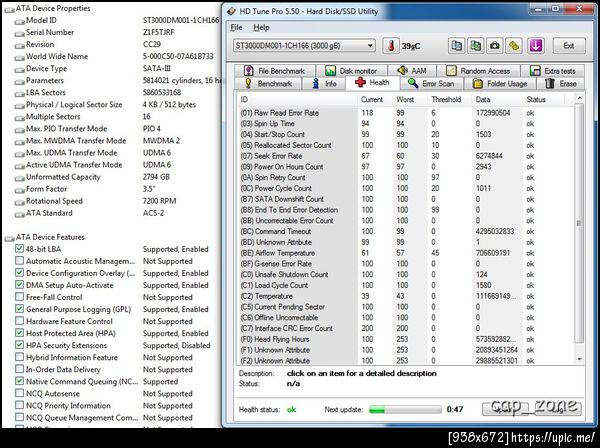Toggle HPA Security Extensions checkbox
600x448 pixels.
(20, 345)
